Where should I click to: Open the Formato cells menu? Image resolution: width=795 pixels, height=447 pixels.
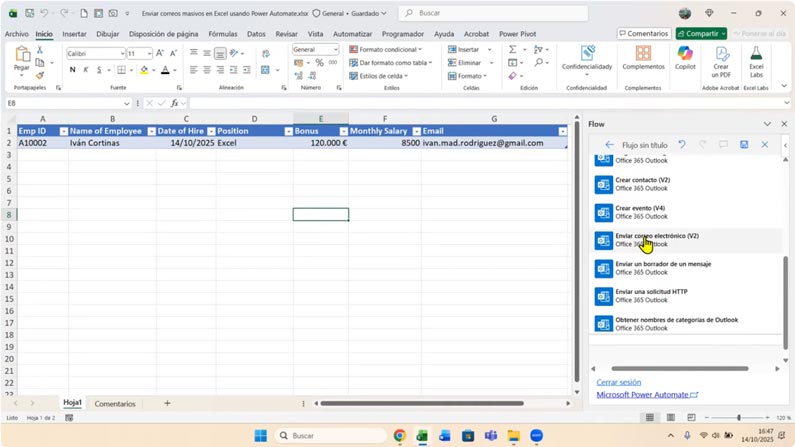click(467, 76)
